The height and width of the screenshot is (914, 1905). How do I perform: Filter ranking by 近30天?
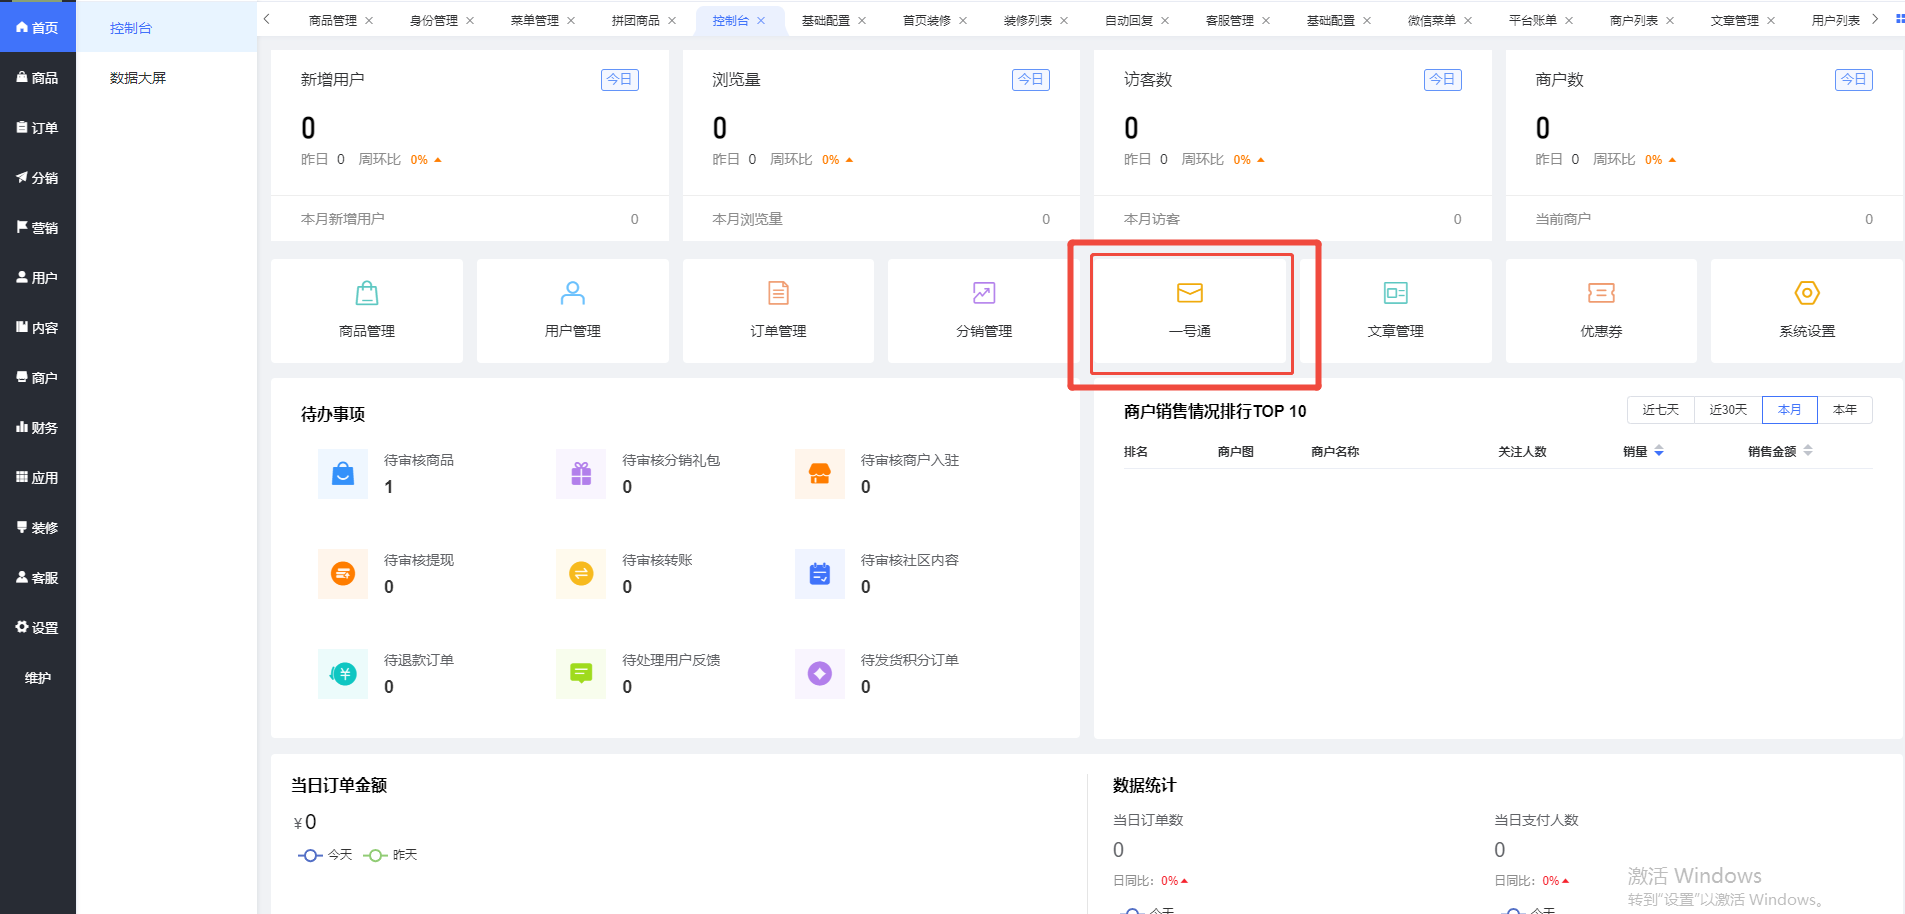point(1728,410)
